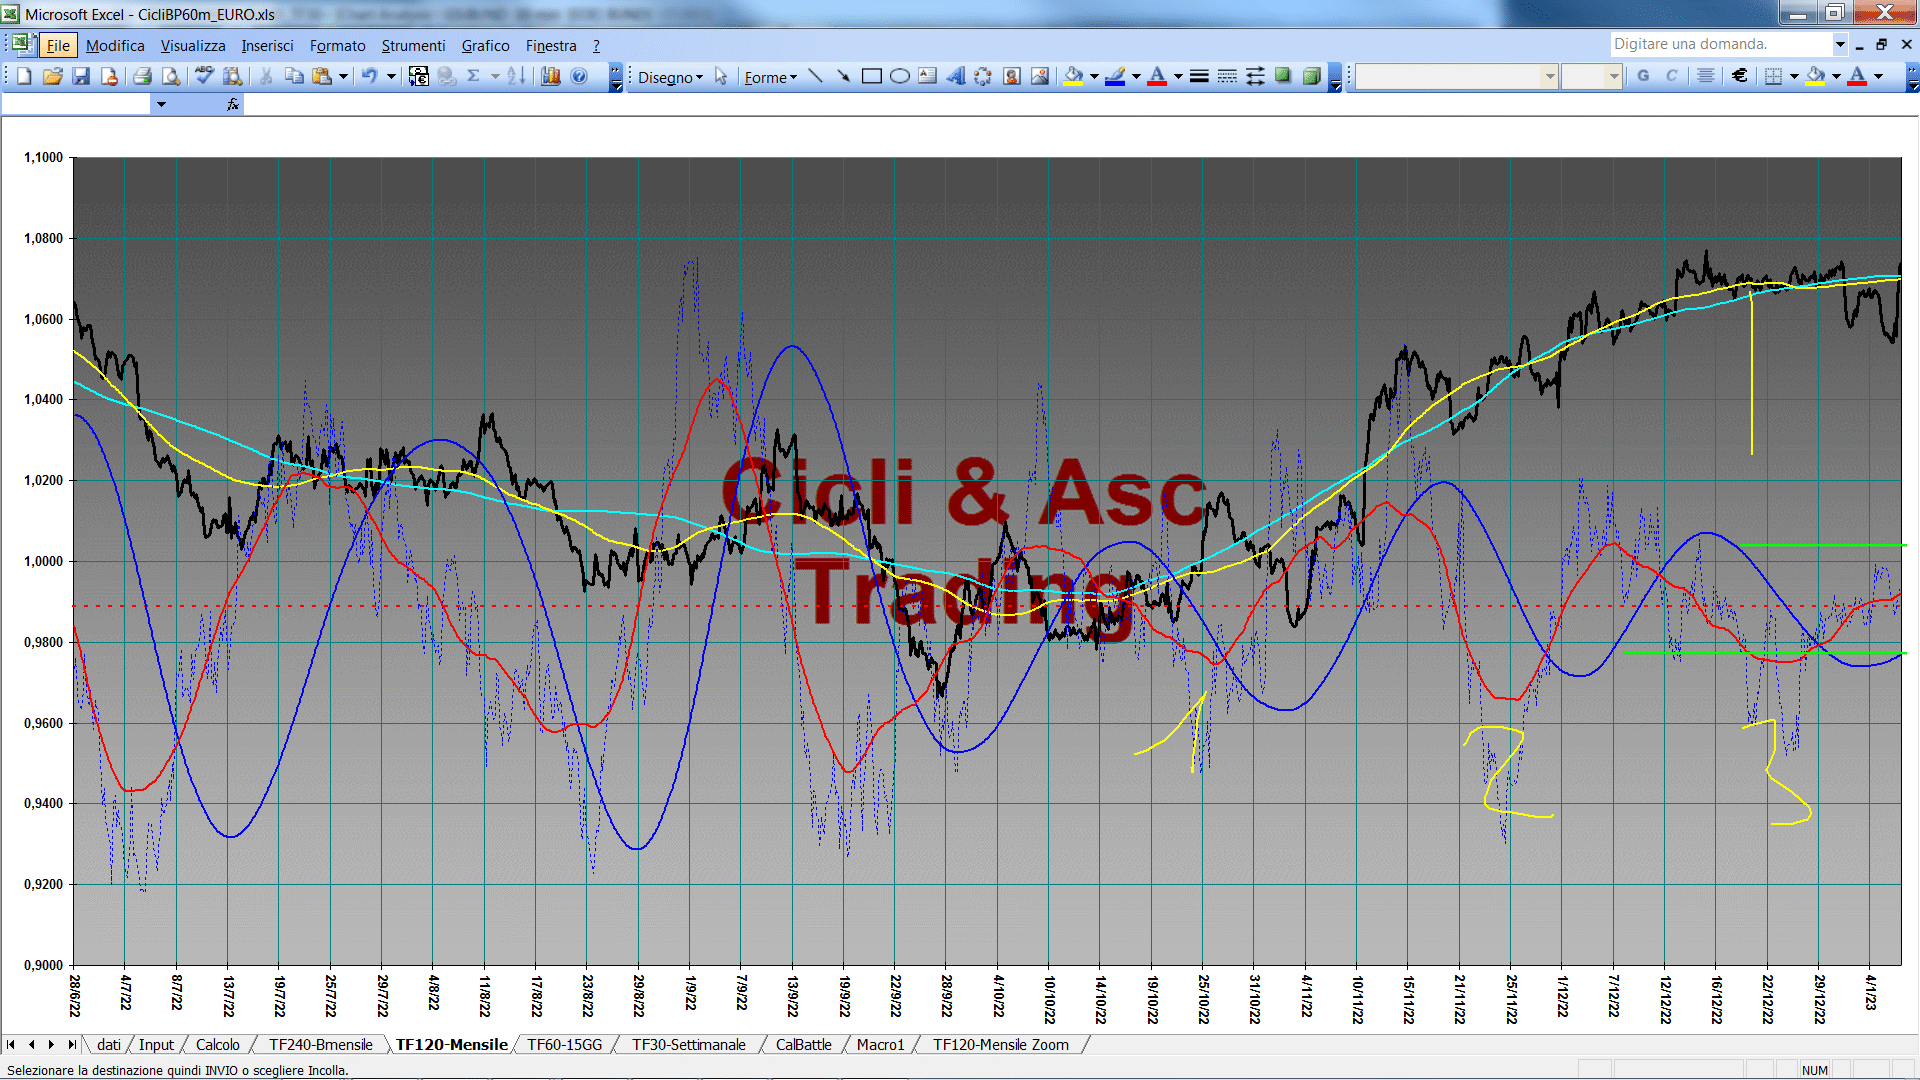Click the Formatting toolbar yellow Fill Color bucket
The height and width of the screenshot is (1080, 1920).
coord(1816,76)
